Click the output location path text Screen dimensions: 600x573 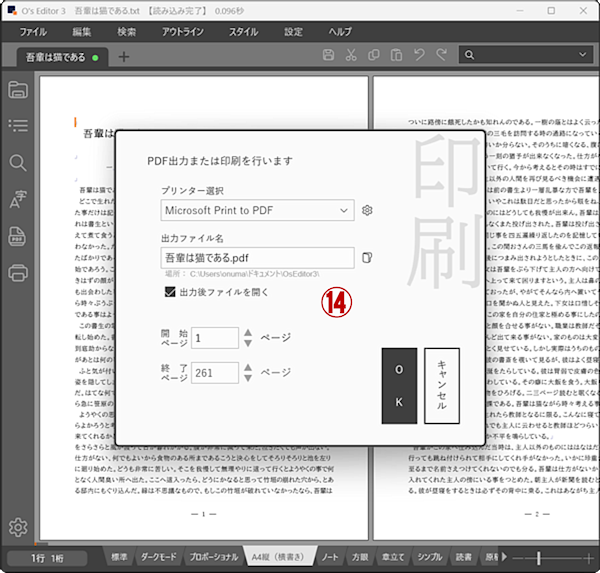[x=242, y=274]
